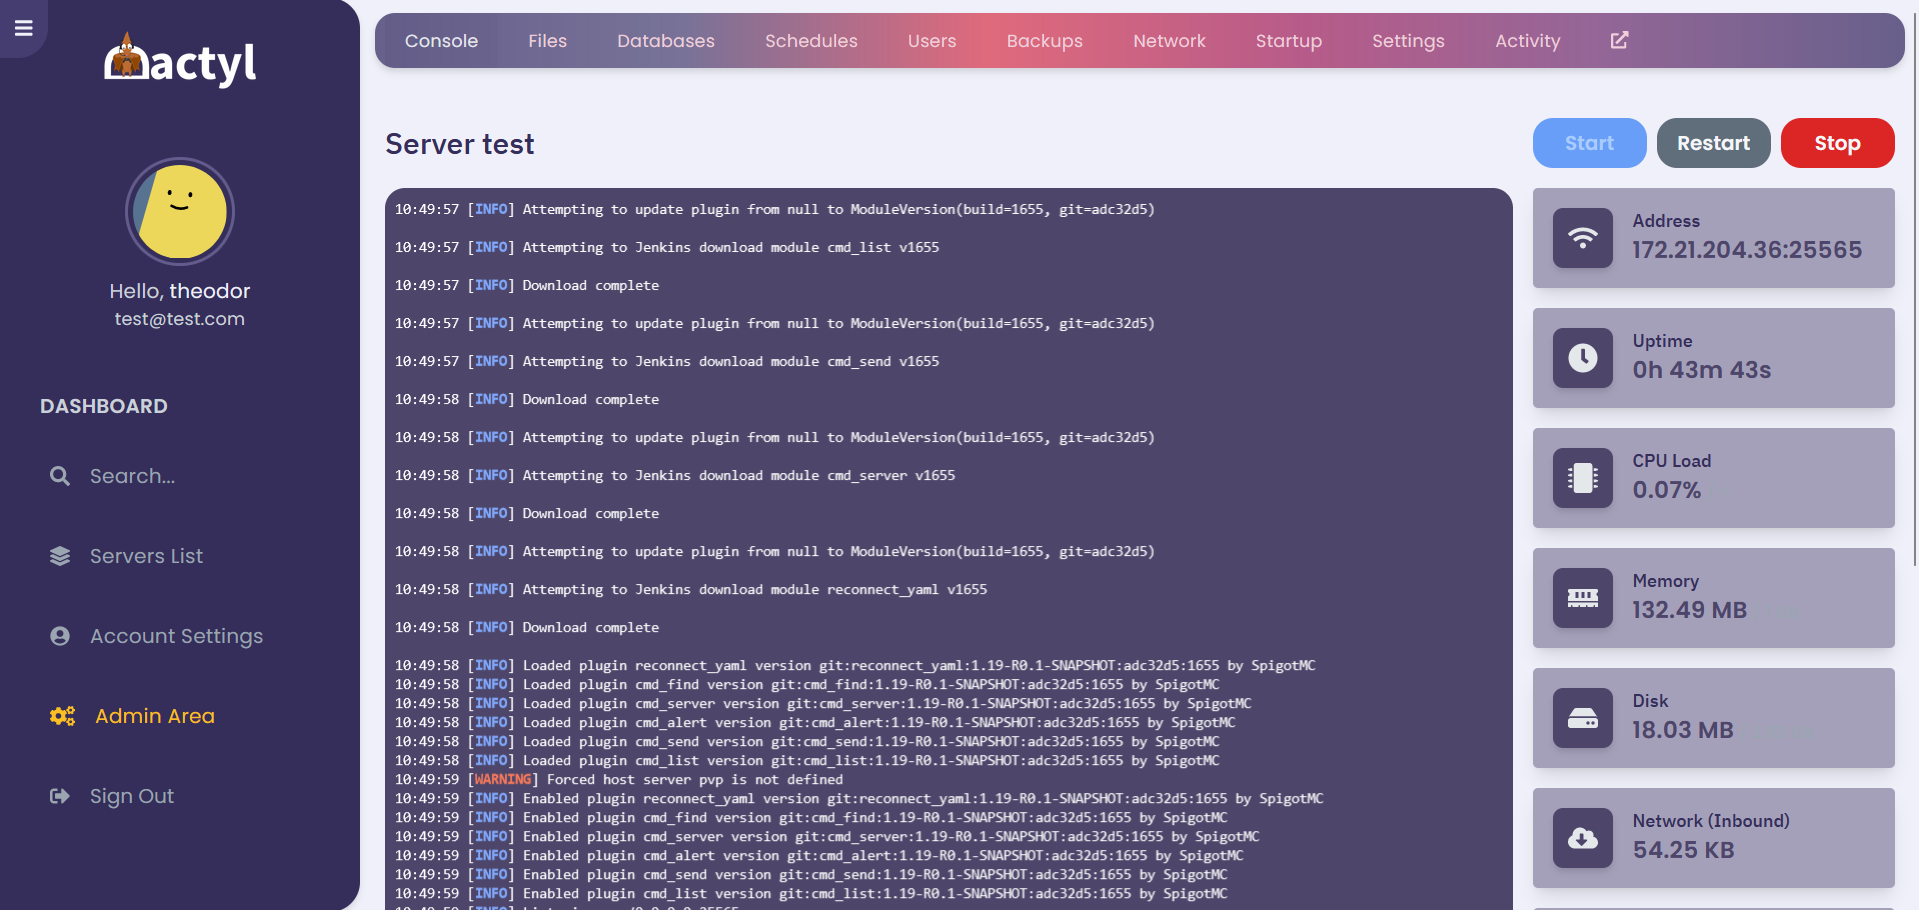Viewport: 1919px width, 910px height.
Task: Click the CPU Load chip icon
Action: (x=1582, y=478)
